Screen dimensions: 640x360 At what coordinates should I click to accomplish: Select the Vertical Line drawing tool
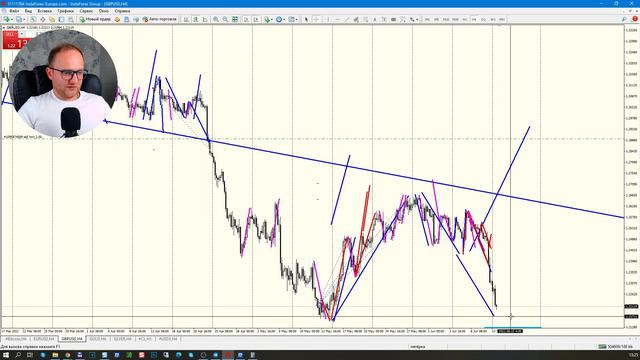pos(328,19)
